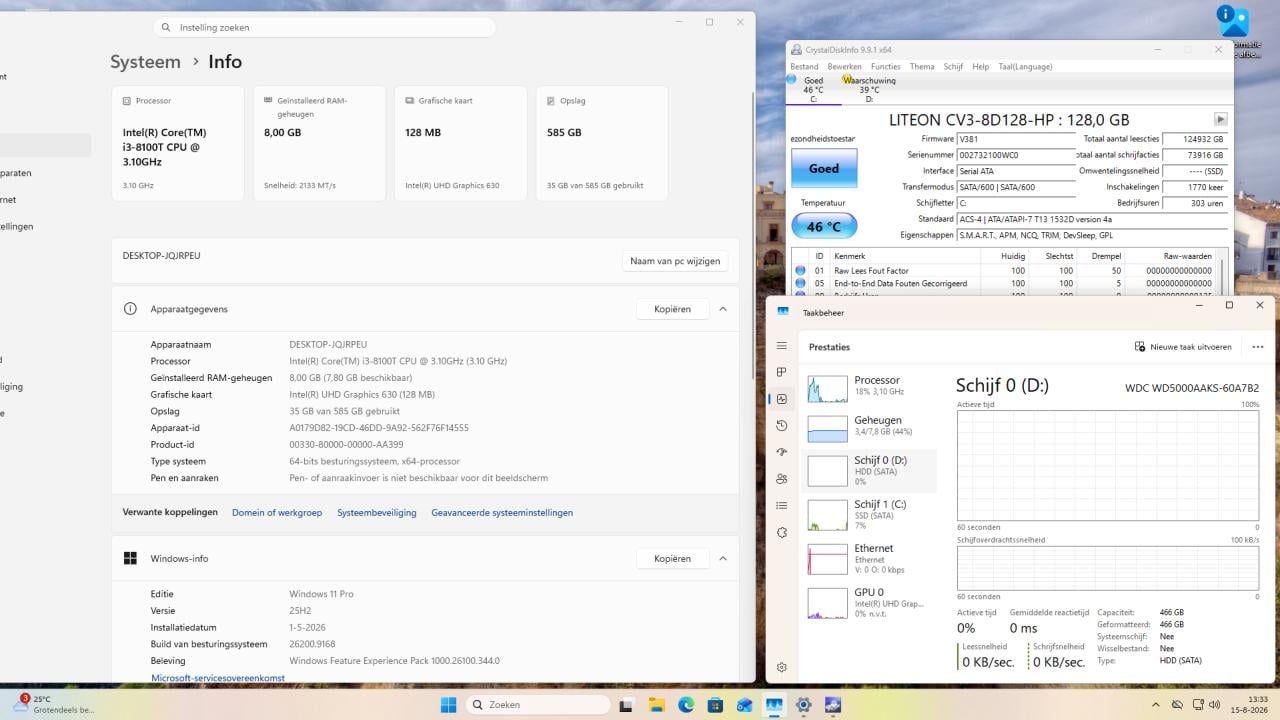Screen dimensions: 1280x720
Task: Open Task Manager hamburger navigation menu
Action: 782,346
